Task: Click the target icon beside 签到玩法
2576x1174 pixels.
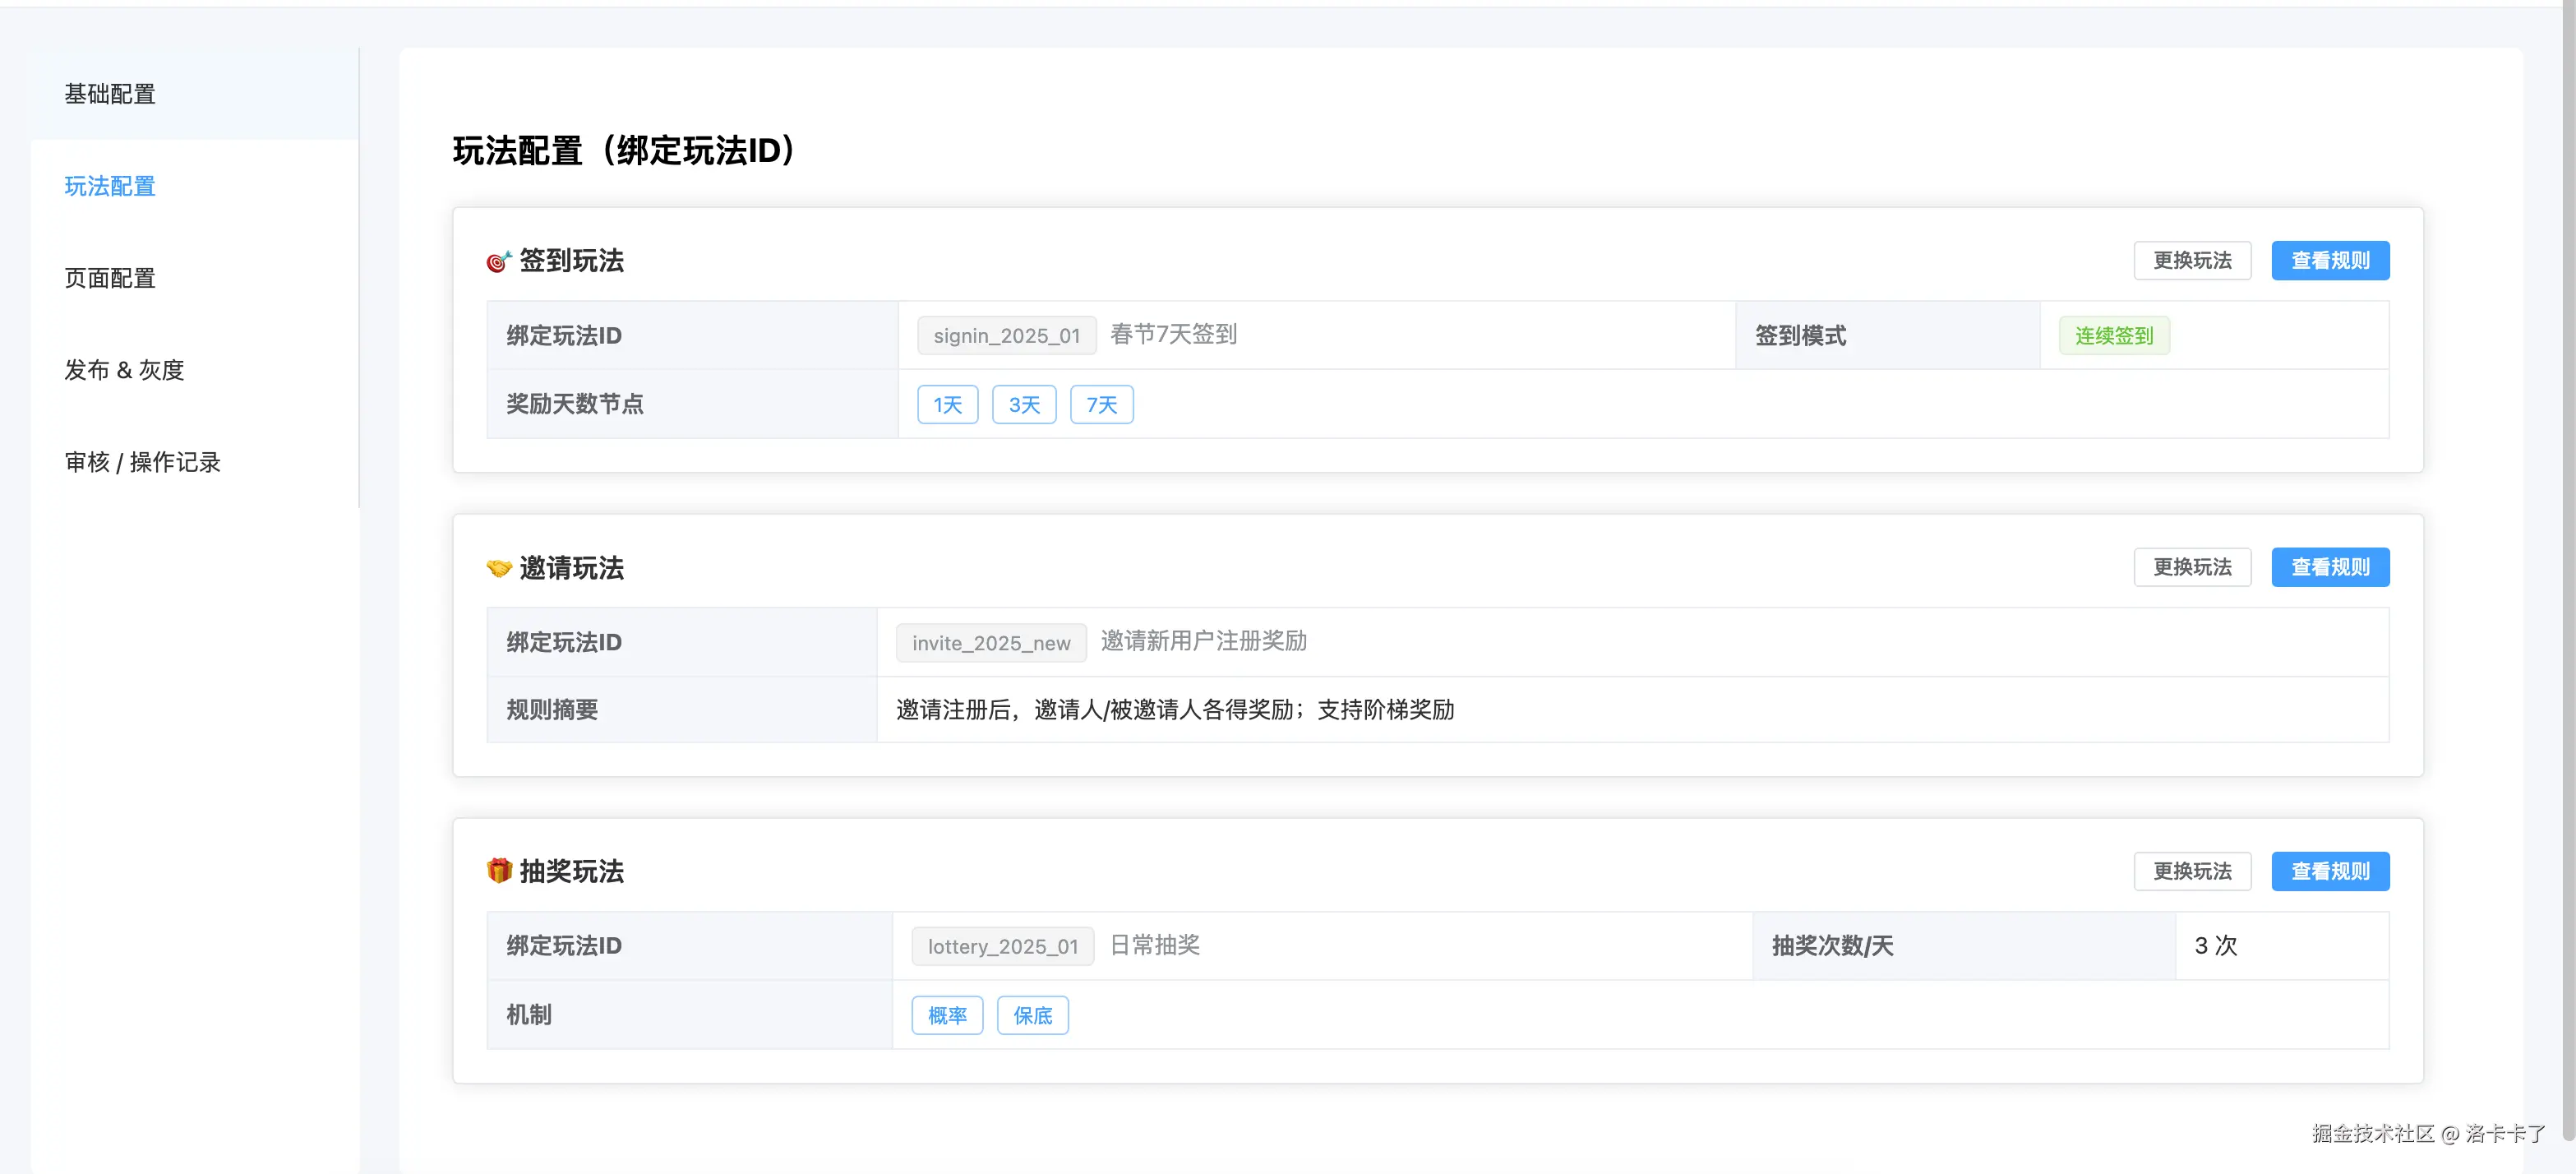Action: click(498, 261)
